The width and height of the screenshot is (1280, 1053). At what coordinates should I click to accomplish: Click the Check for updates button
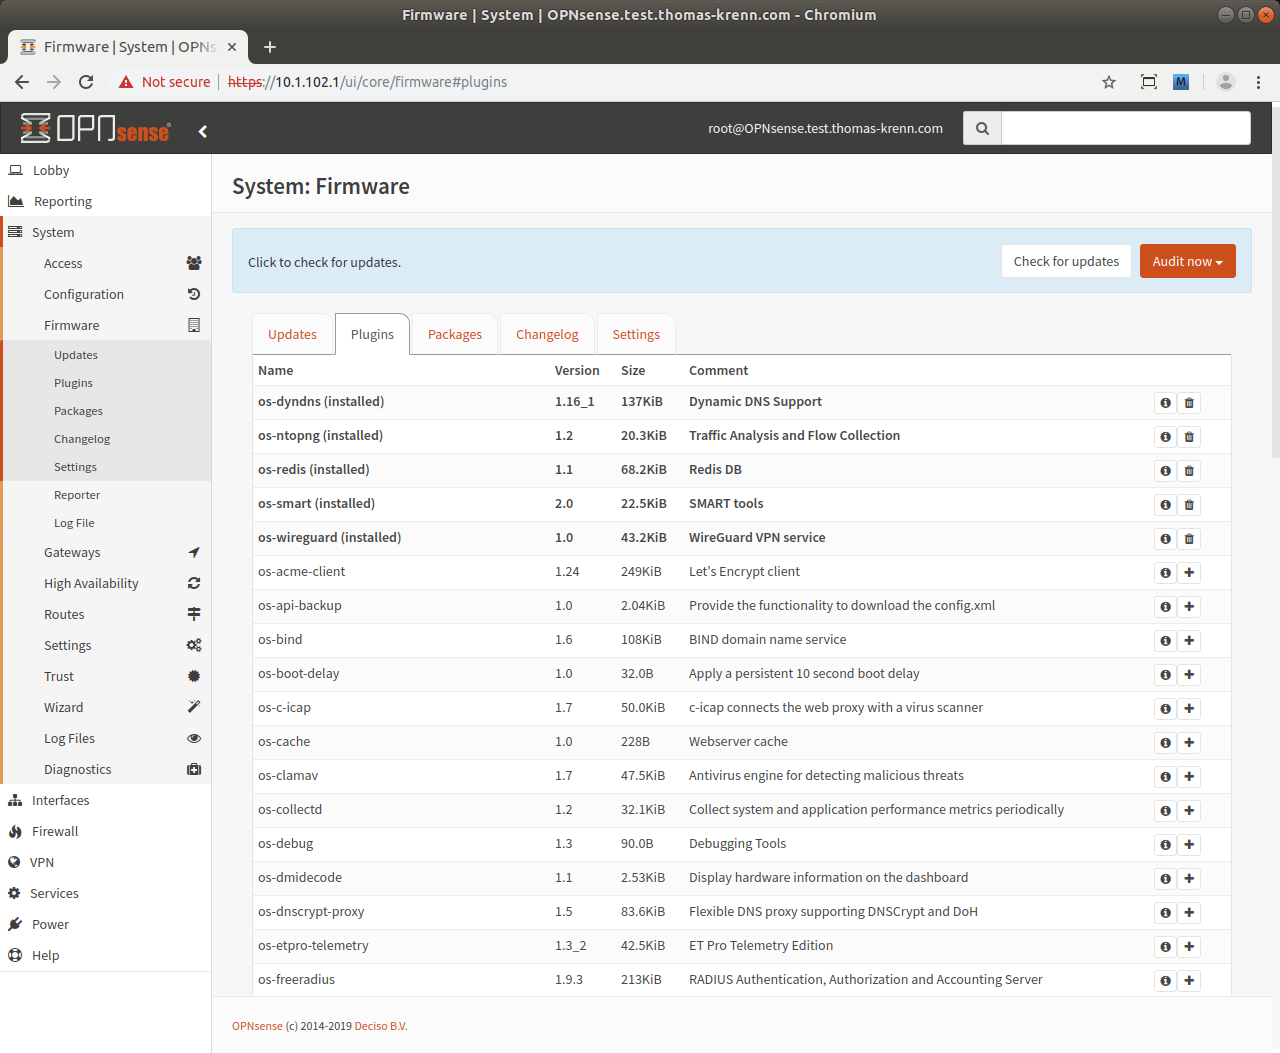[x=1066, y=262]
